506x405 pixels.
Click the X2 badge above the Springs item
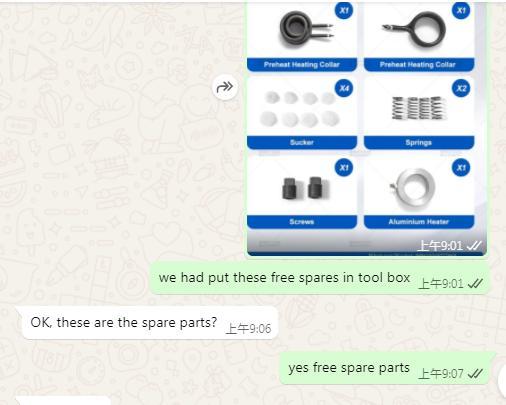[461, 88]
